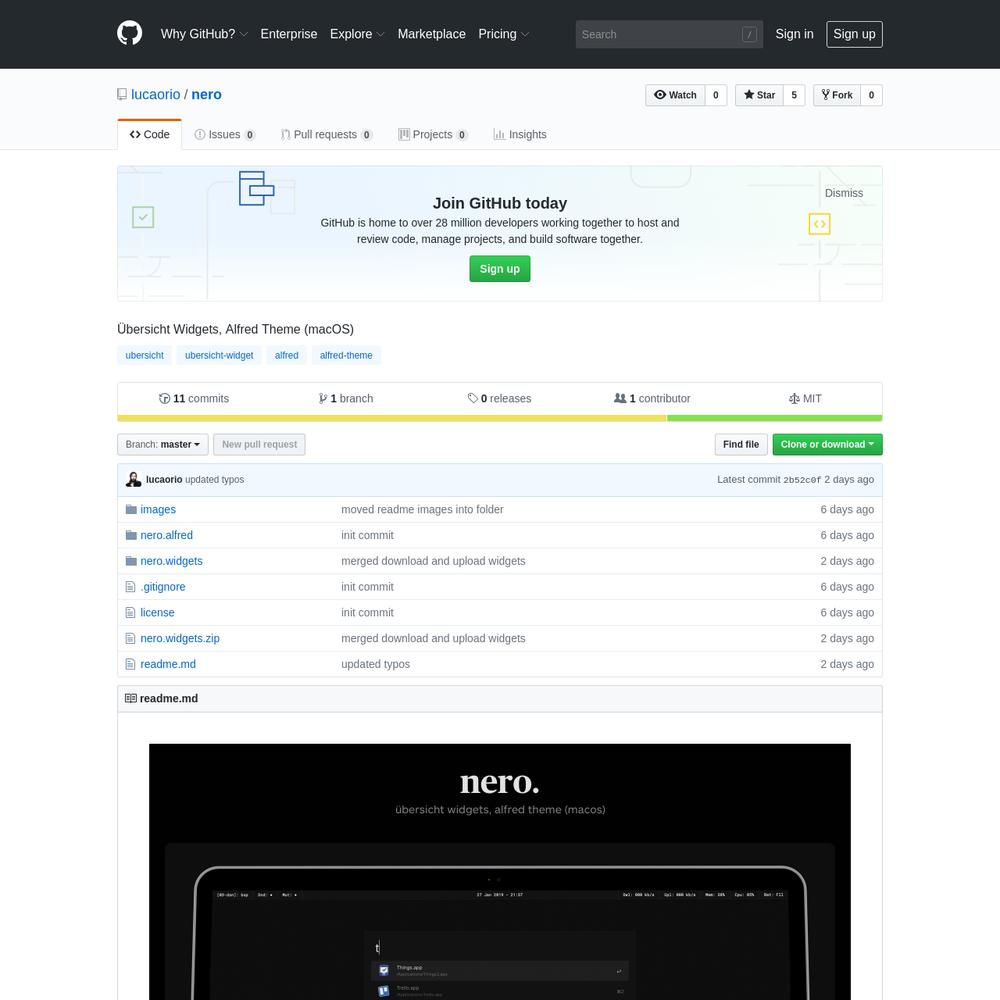The height and width of the screenshot is (1000, 1000).
Task: Go to Marketplace
Action: (432, 34)
